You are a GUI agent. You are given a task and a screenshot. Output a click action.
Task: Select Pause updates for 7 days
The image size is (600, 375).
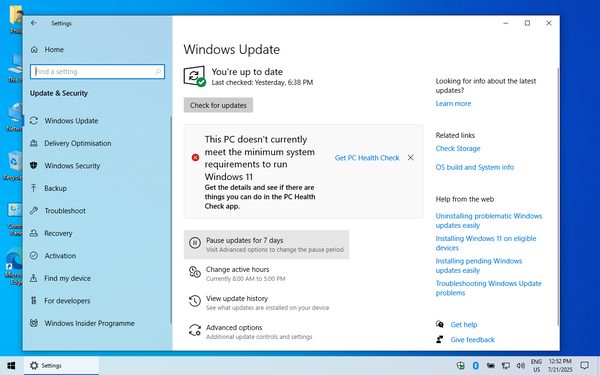click(266, 245)
